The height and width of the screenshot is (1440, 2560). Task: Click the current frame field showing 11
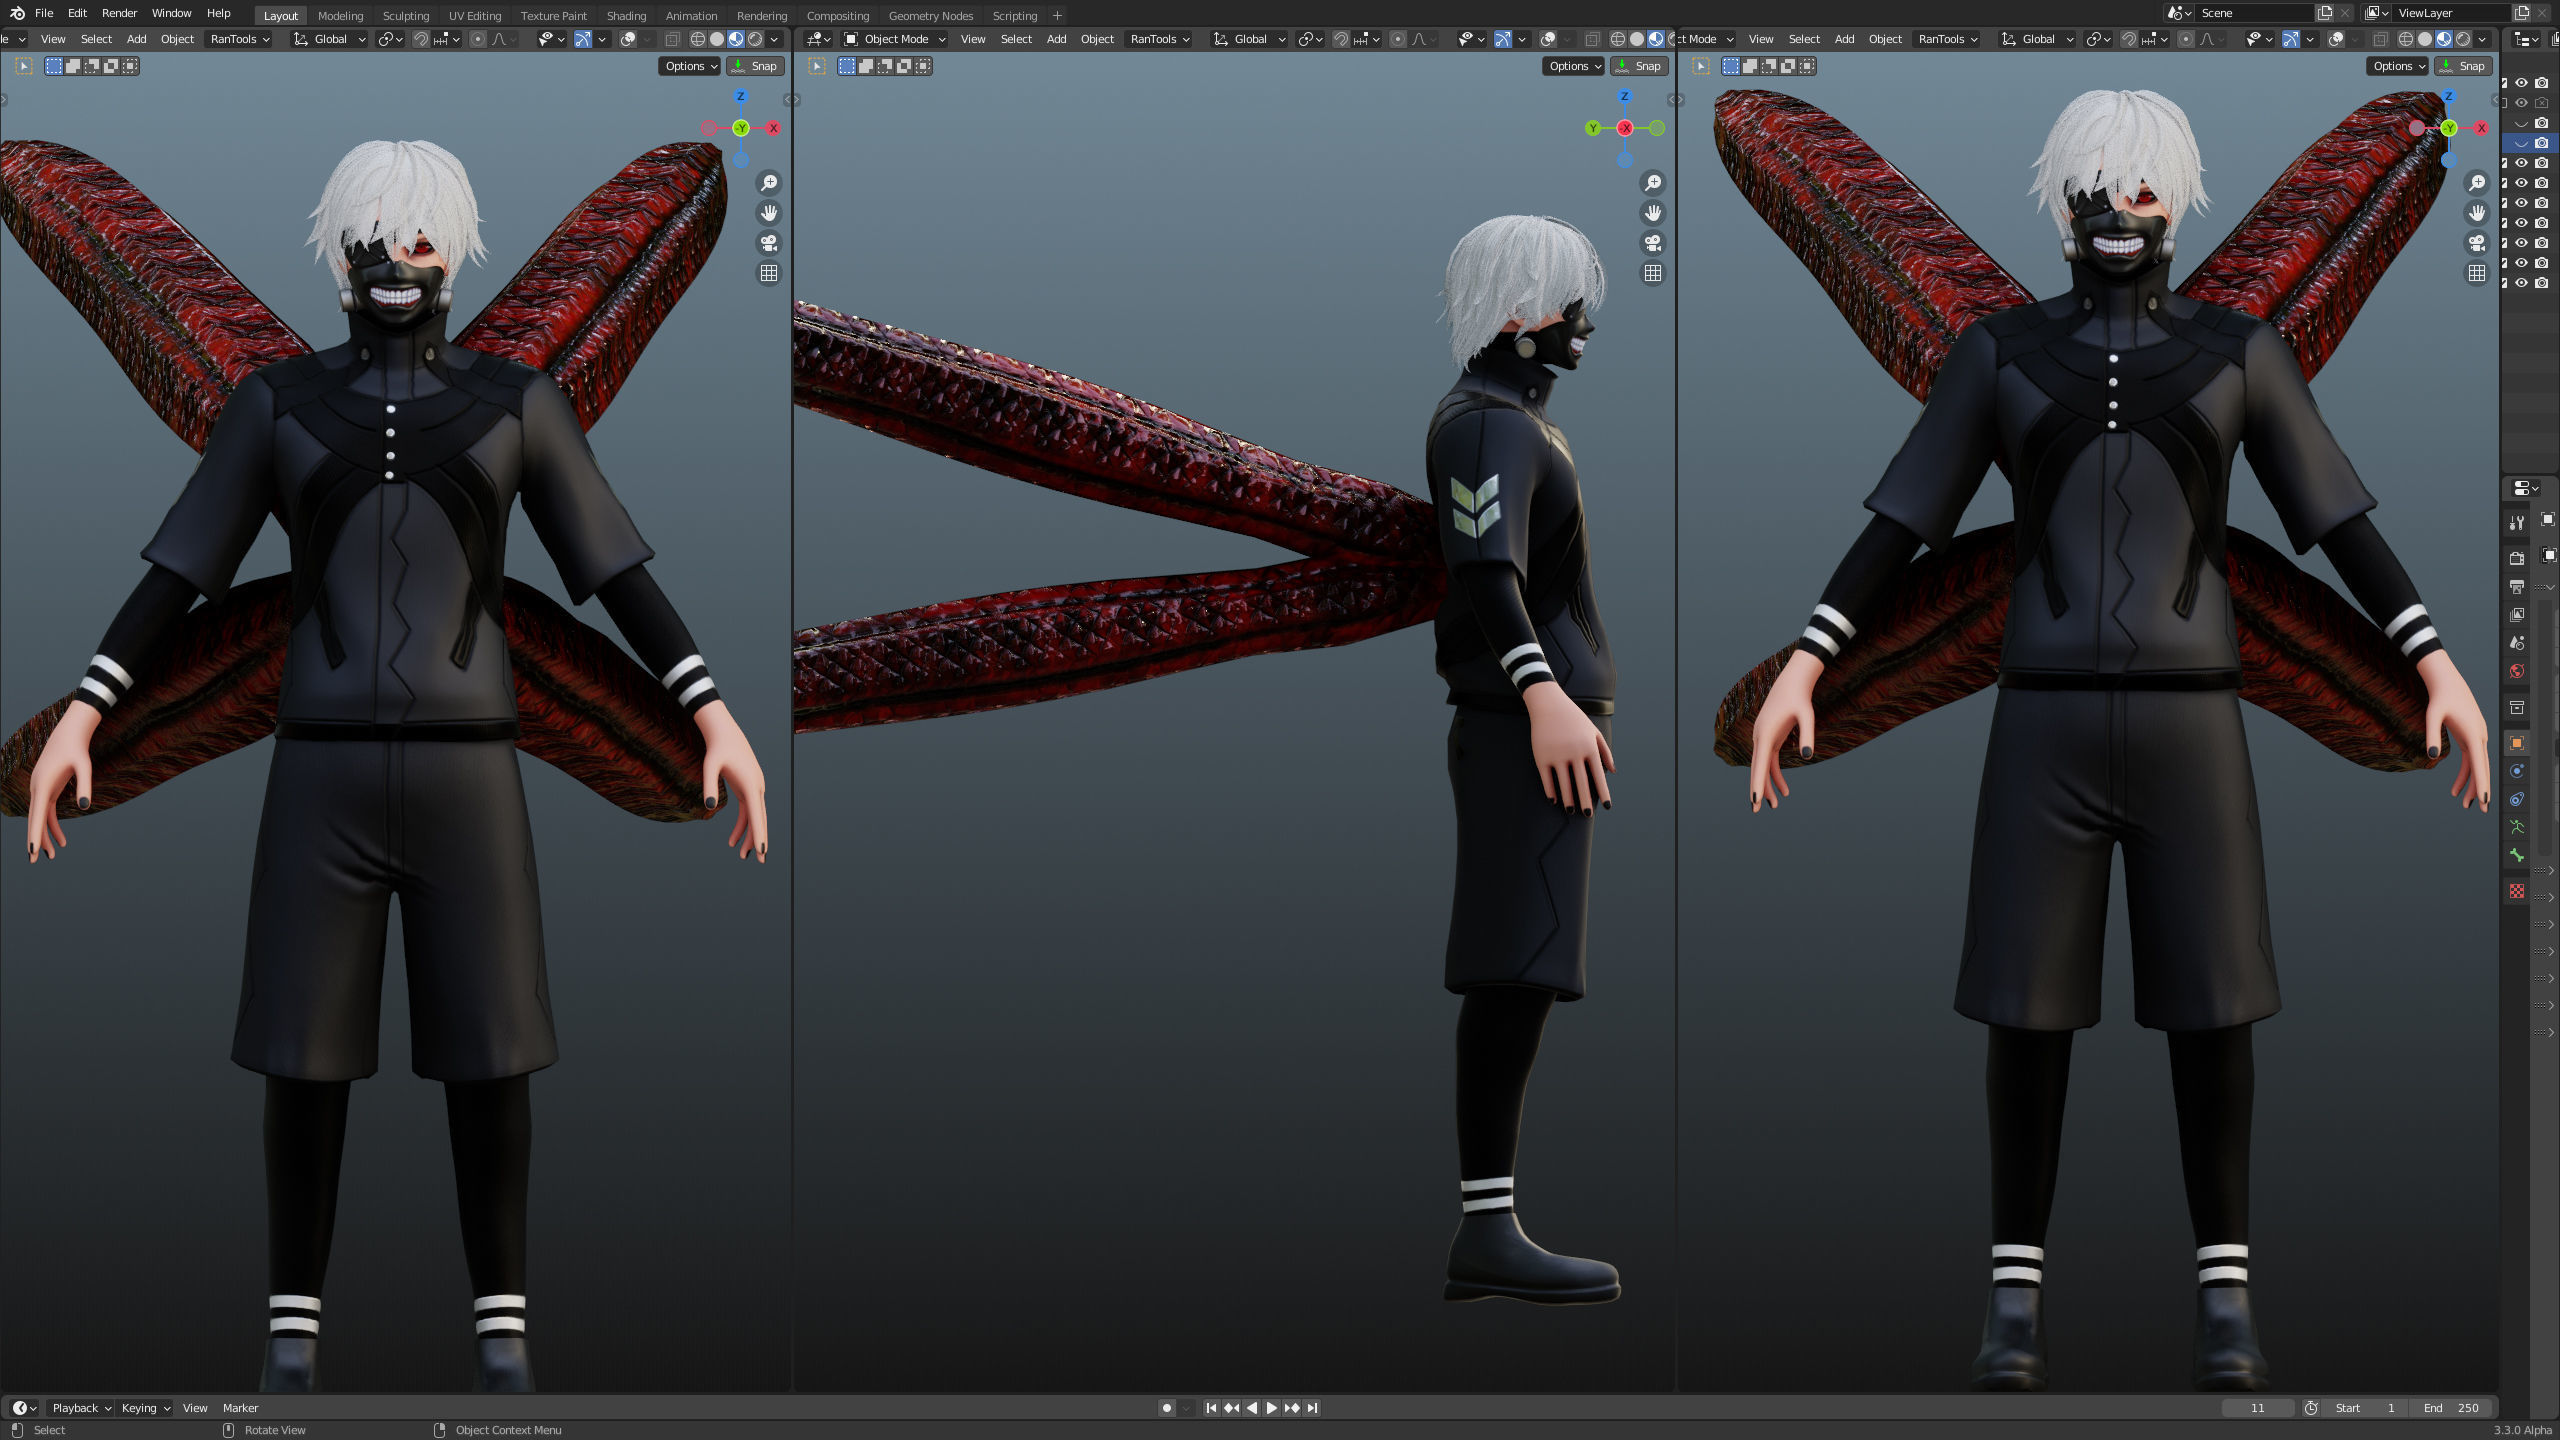pyautogui.click(x=2258, y=1407)
